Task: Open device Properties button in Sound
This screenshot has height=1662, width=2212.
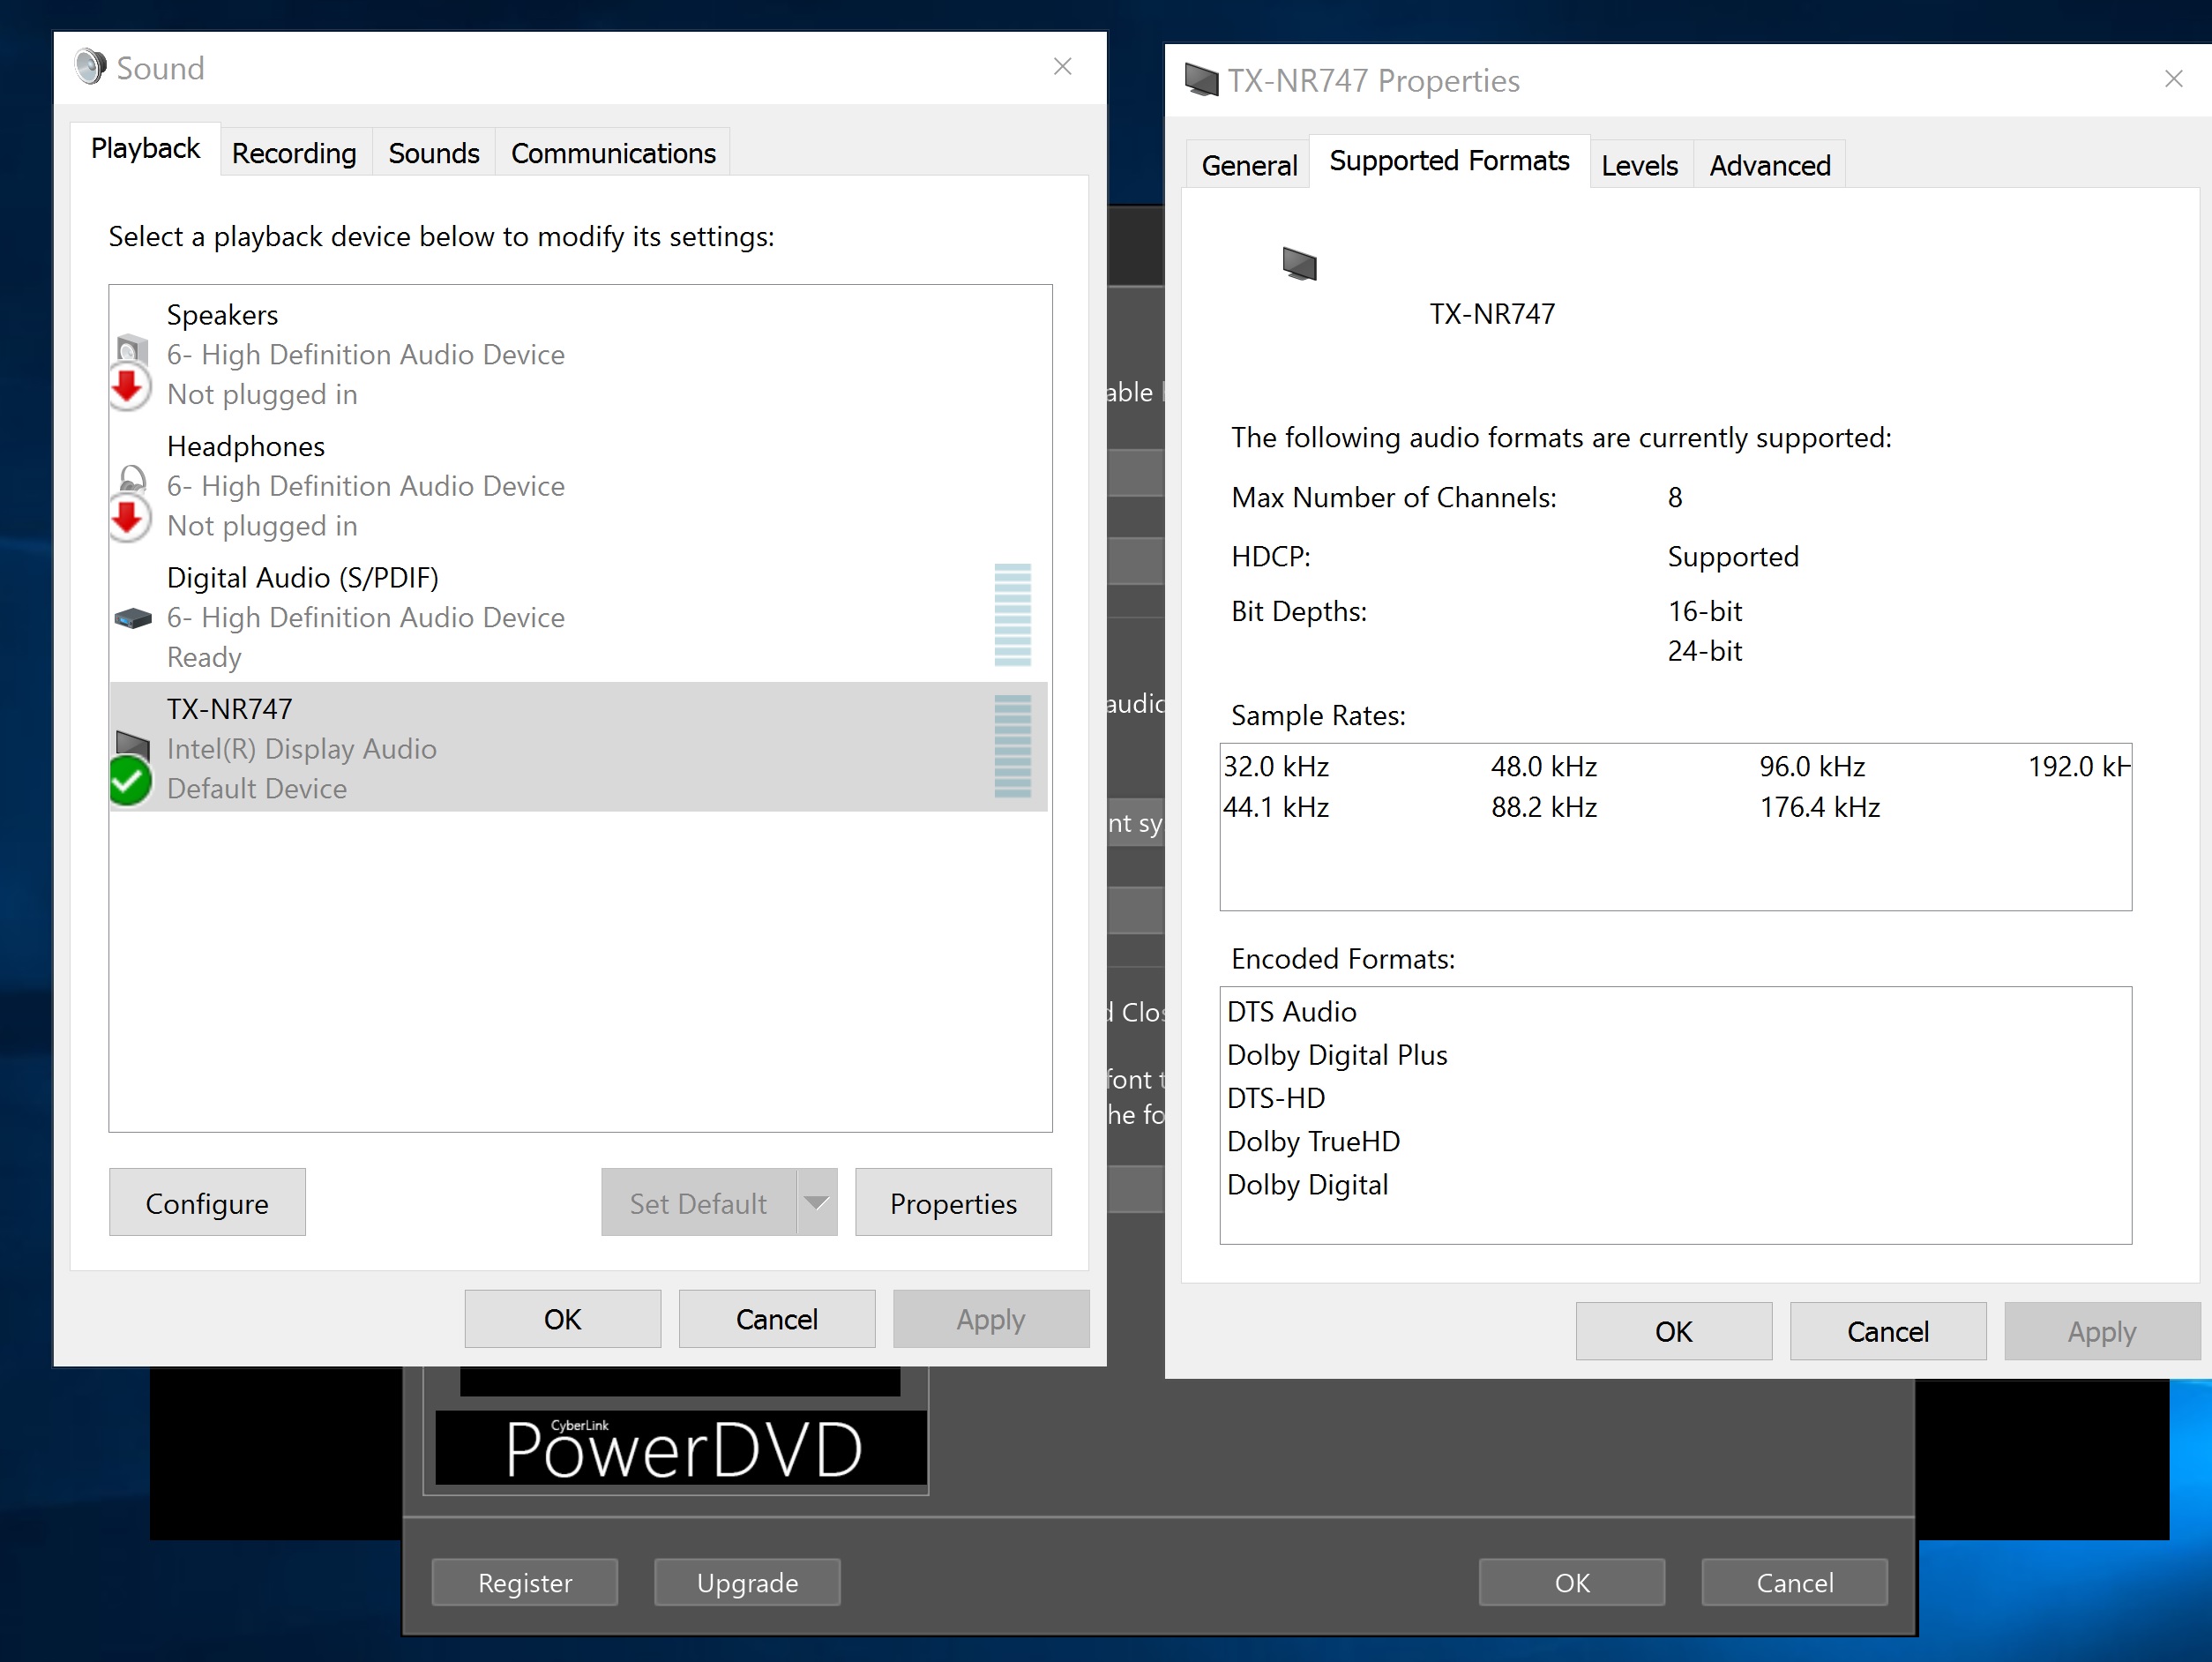Action: [x=953, y=1203]
